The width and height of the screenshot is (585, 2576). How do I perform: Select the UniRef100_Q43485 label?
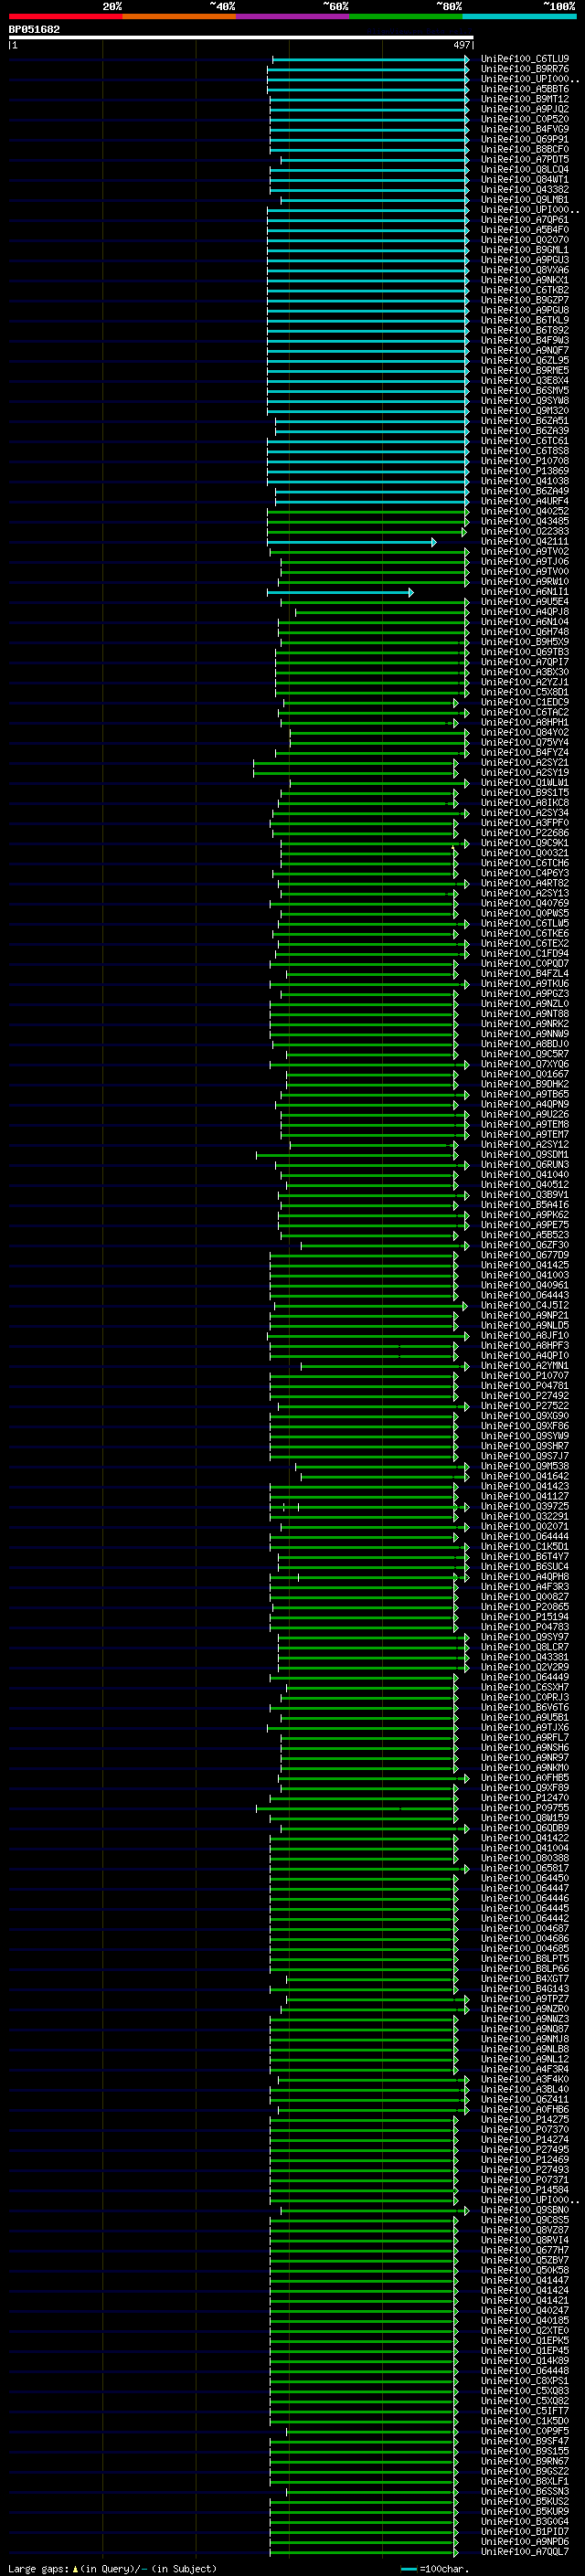(x=524, y=521)
